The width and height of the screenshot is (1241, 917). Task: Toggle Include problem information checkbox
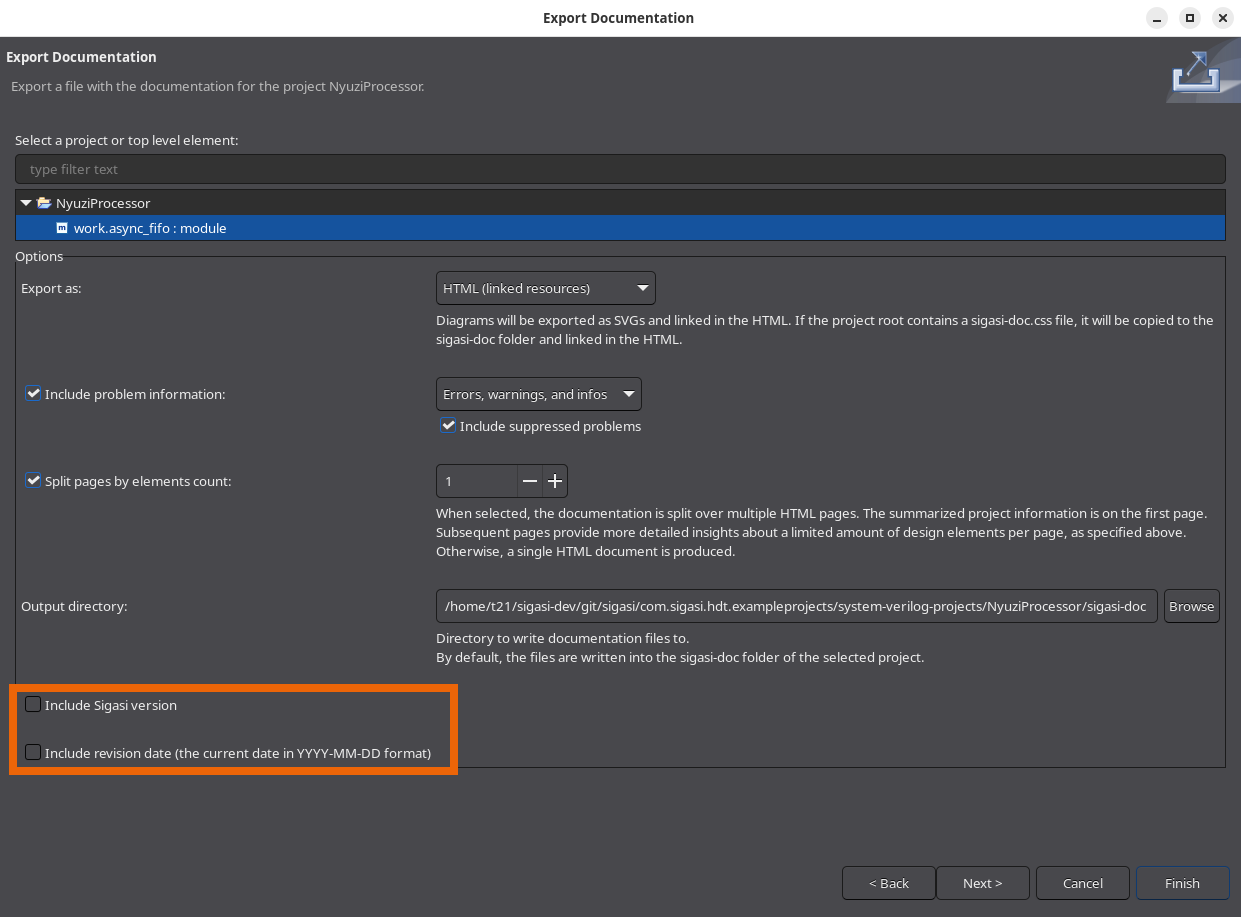click(x=33, y=394)
